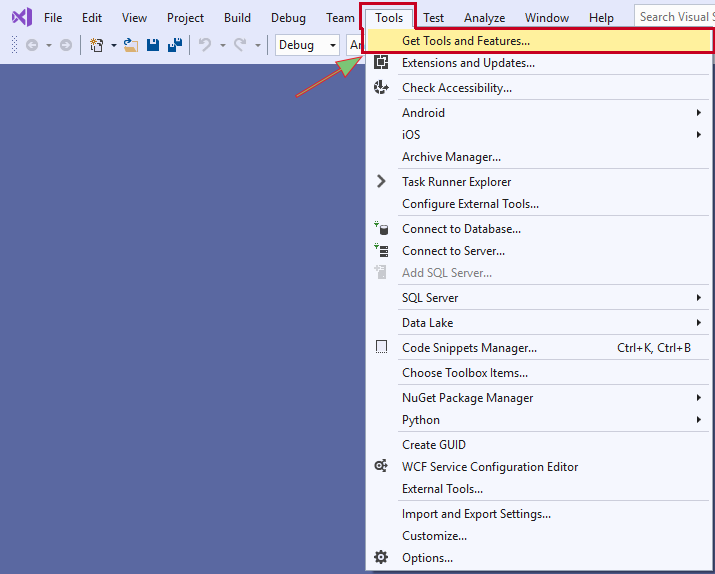
Task: Open the Debug configuration dropdown
Action: click(x=308, y=45)
